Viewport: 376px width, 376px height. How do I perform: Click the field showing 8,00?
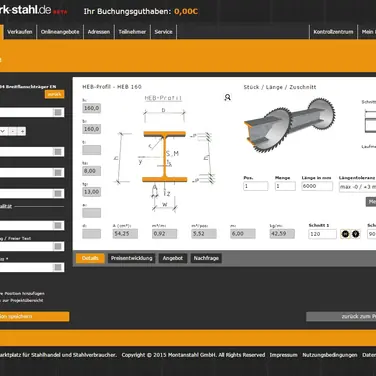click(92, 171)
